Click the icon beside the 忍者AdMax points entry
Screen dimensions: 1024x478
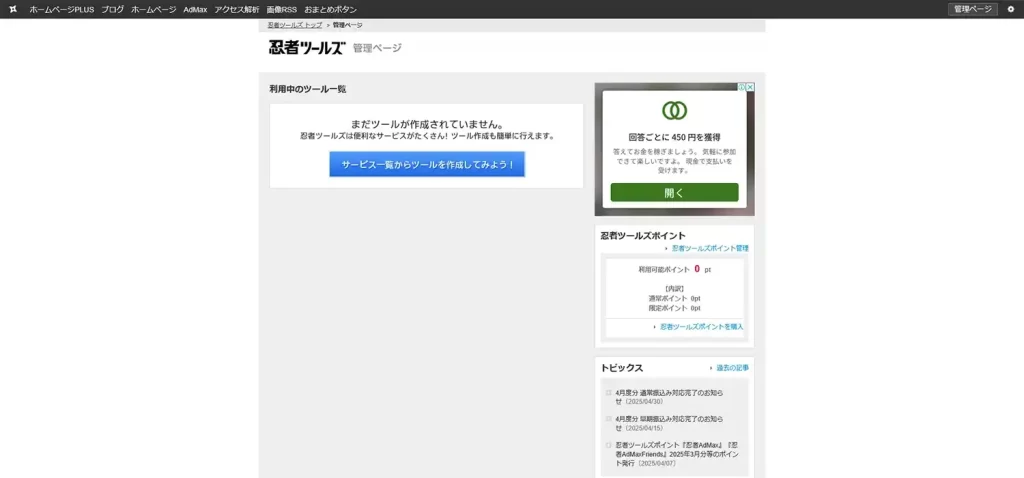coord(608,445)
